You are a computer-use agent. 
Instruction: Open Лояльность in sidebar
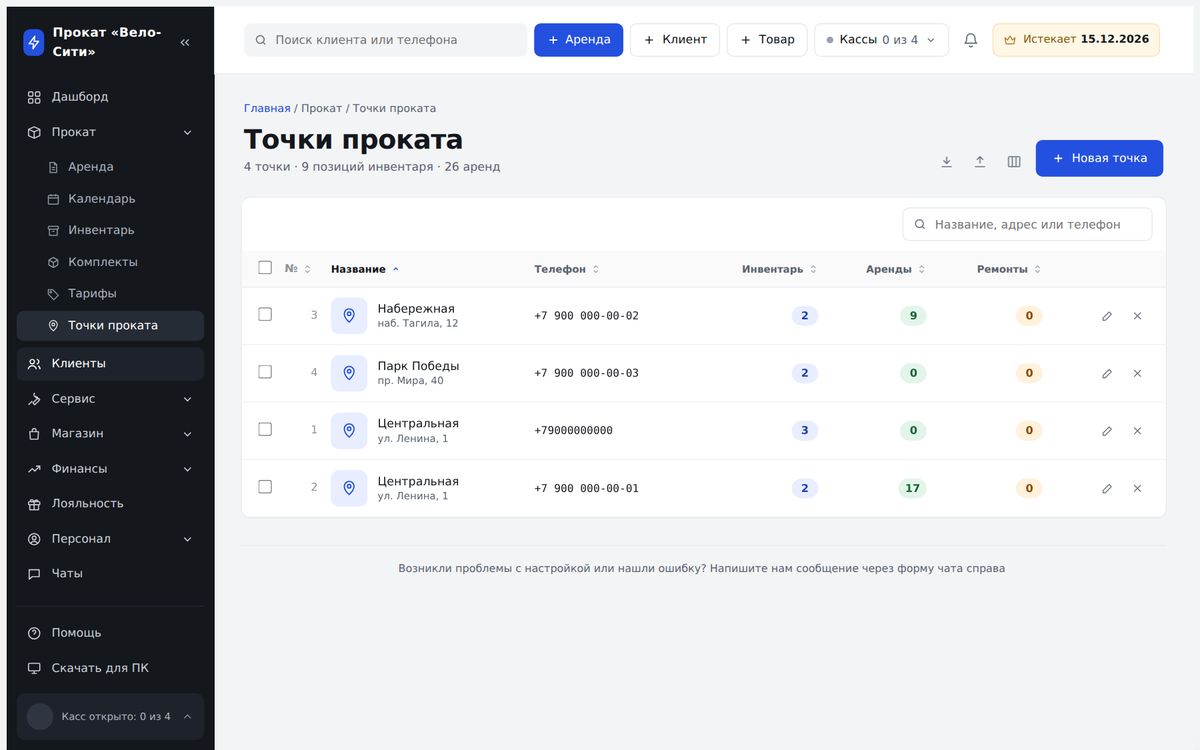pyautogui.click(x=110, y=504)
